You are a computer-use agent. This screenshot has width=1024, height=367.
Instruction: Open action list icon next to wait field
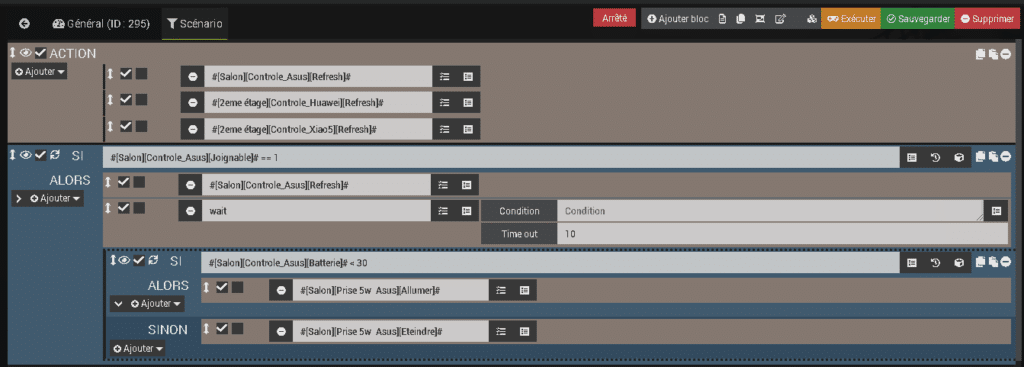pyautogui.click(x=443, y=211)
